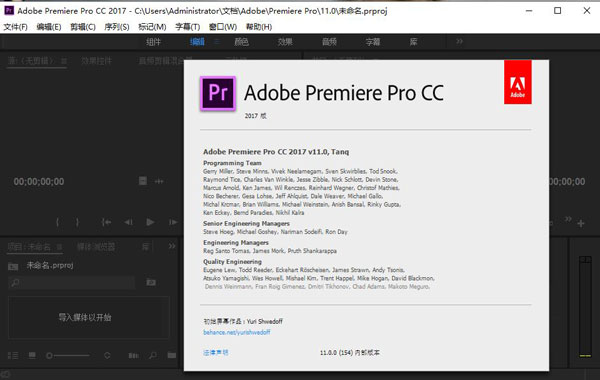Adjust the thumbnail zoom slider in project panel
The image size is (600, 380).
[68, 356]
